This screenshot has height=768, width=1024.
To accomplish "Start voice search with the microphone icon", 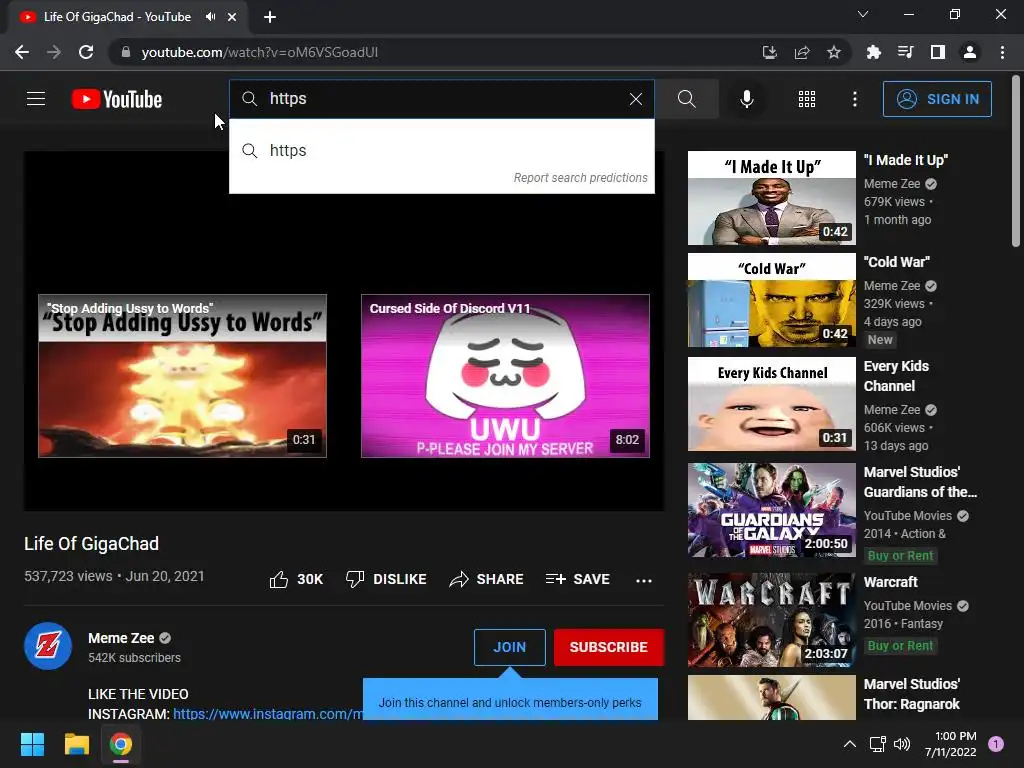I will (746, 99).
